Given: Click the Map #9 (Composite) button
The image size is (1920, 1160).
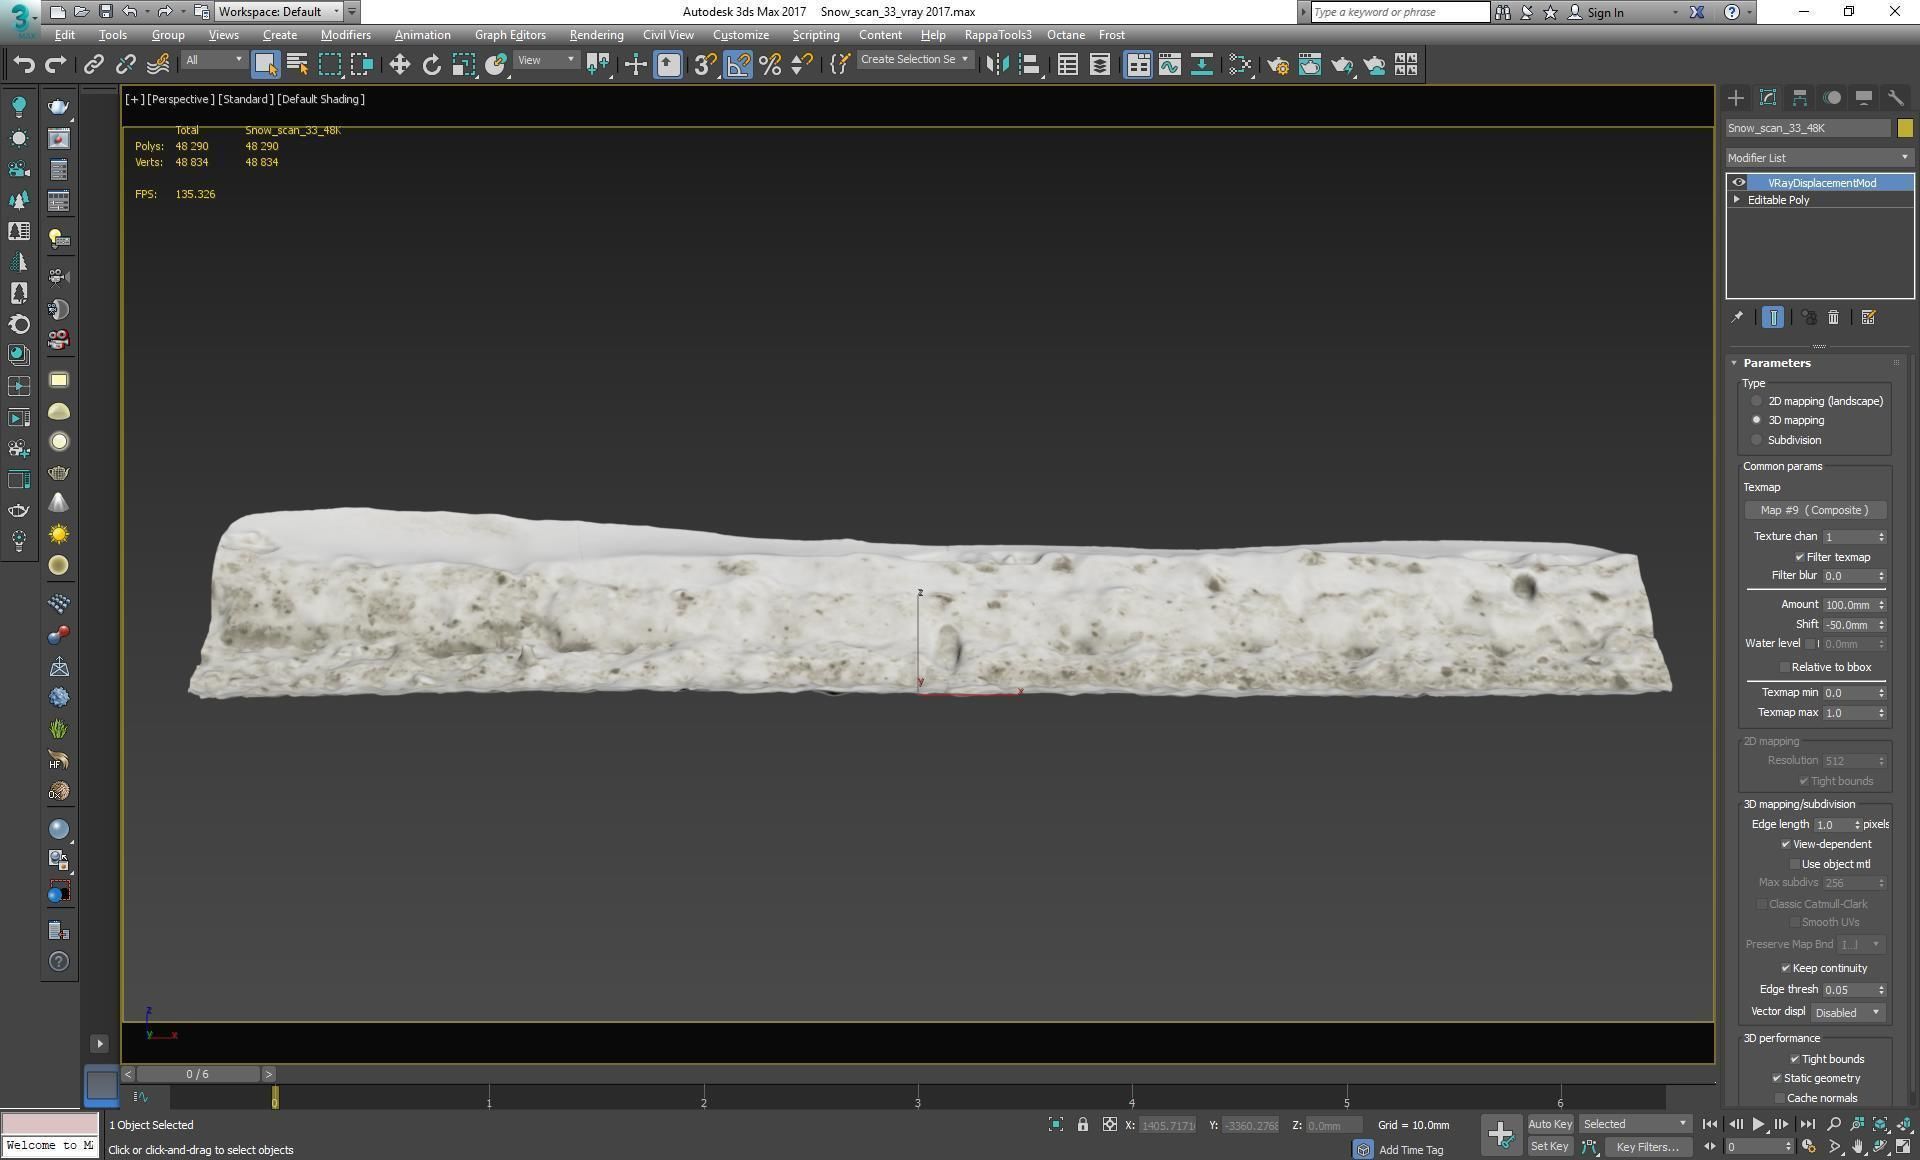Looking at the screenshot, I should pos(1814,511).
